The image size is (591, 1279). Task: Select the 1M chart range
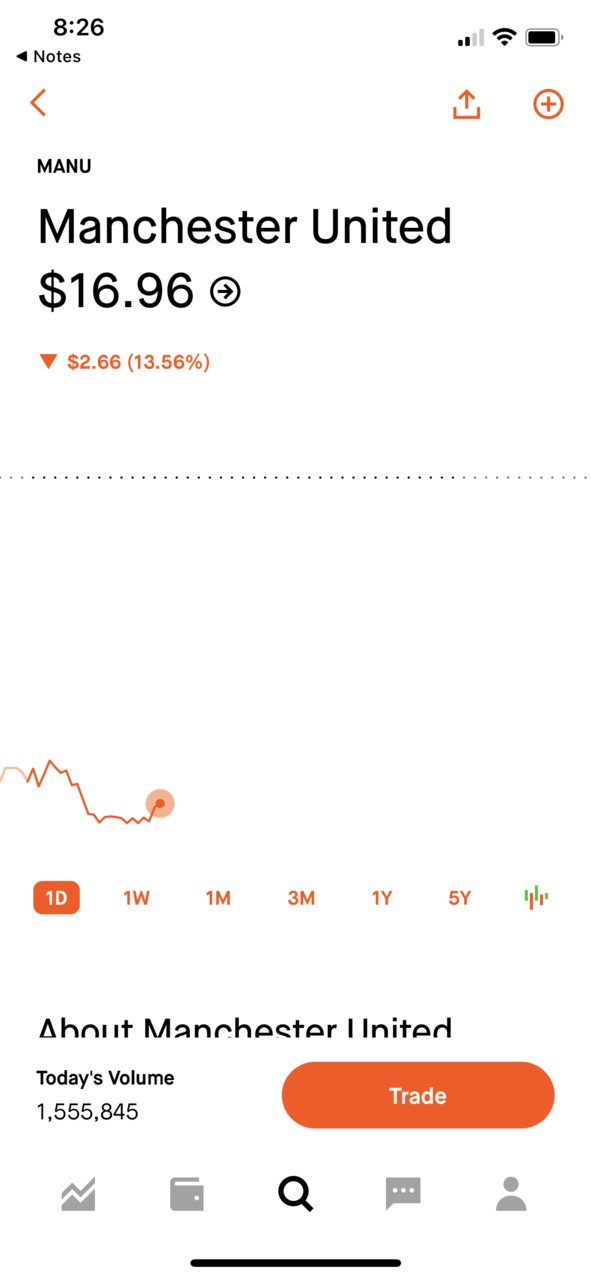click(218, 898)
